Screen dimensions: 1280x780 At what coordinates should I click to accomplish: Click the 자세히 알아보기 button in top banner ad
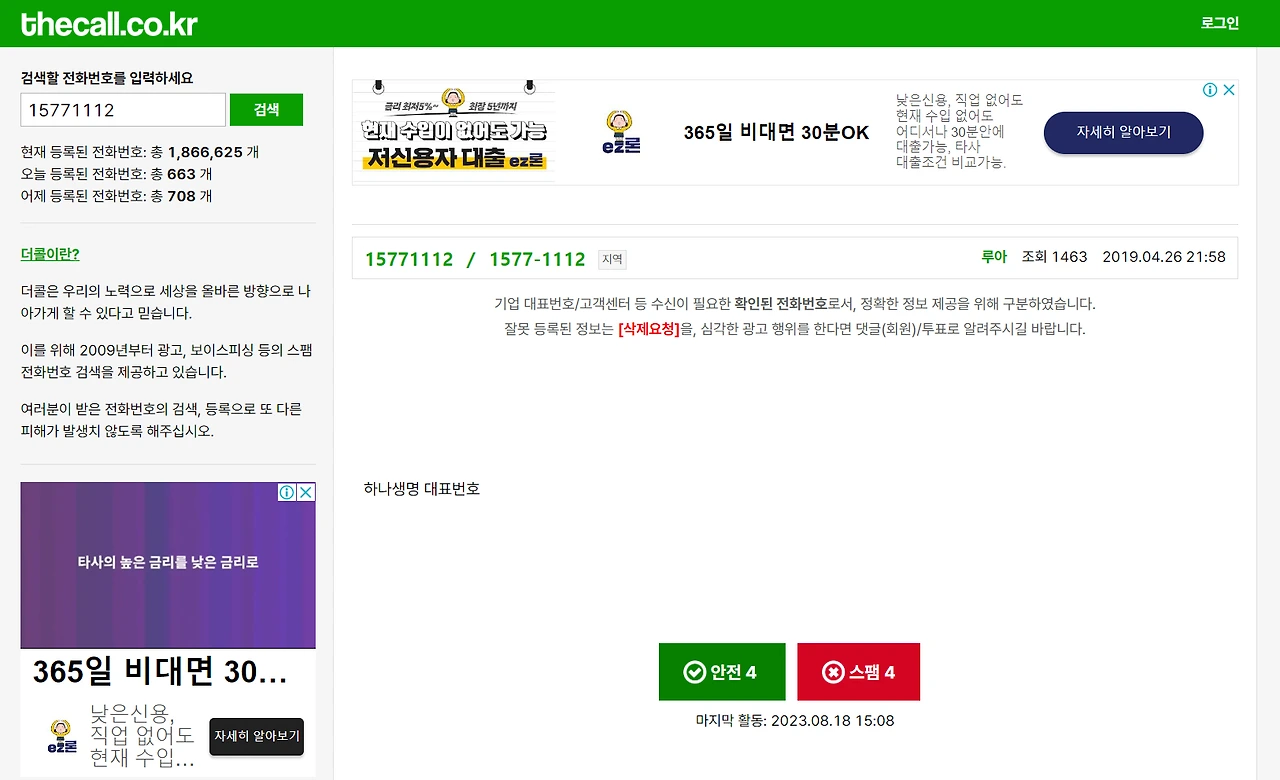(1123, 132)
